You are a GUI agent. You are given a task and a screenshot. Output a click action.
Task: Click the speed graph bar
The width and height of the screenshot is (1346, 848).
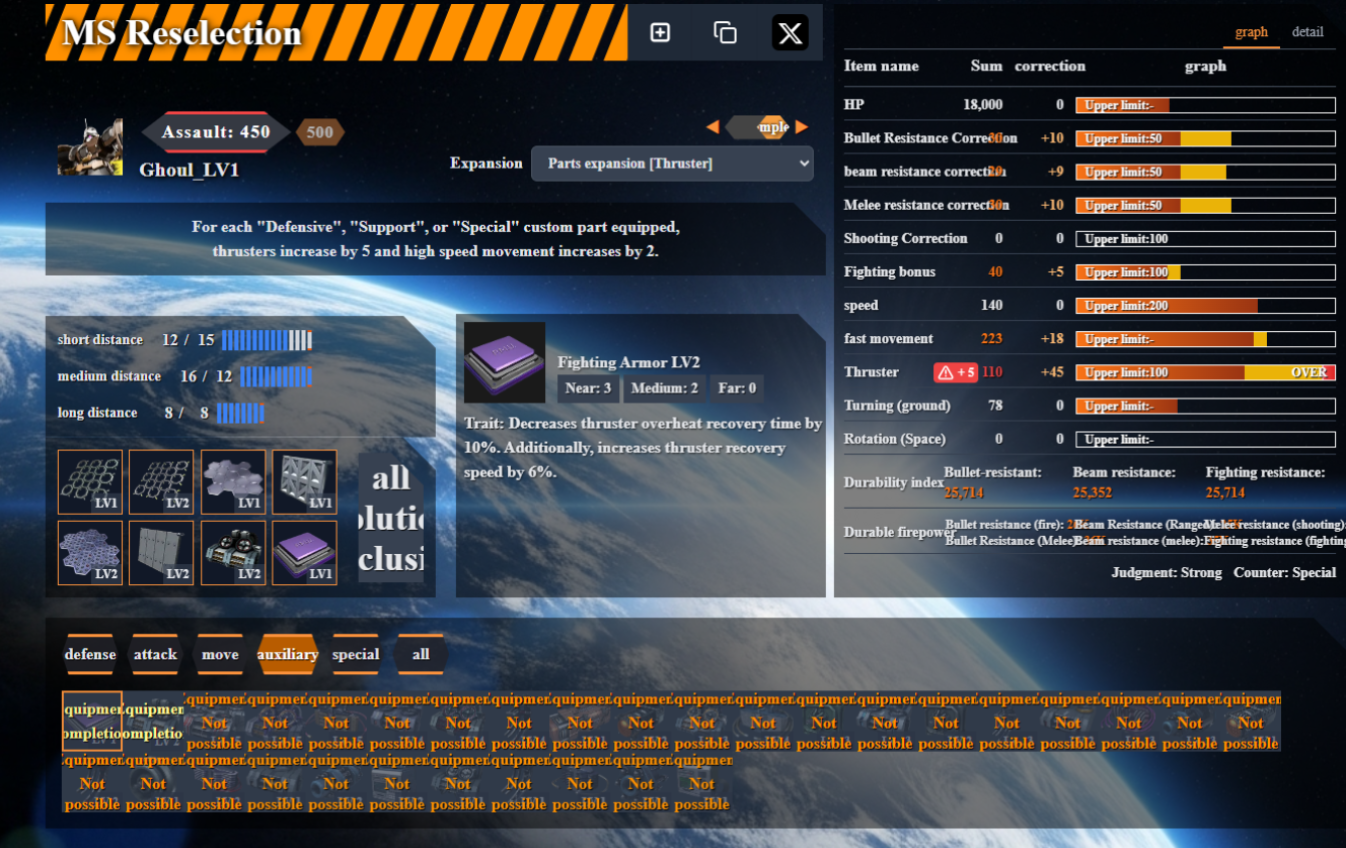1205,305
